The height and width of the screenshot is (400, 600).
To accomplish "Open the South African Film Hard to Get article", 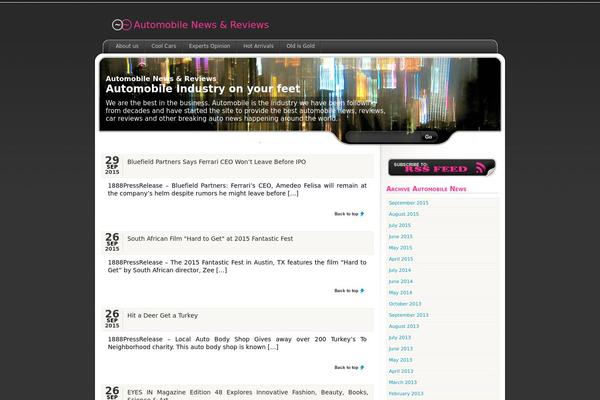I will [x=210, y=238].
